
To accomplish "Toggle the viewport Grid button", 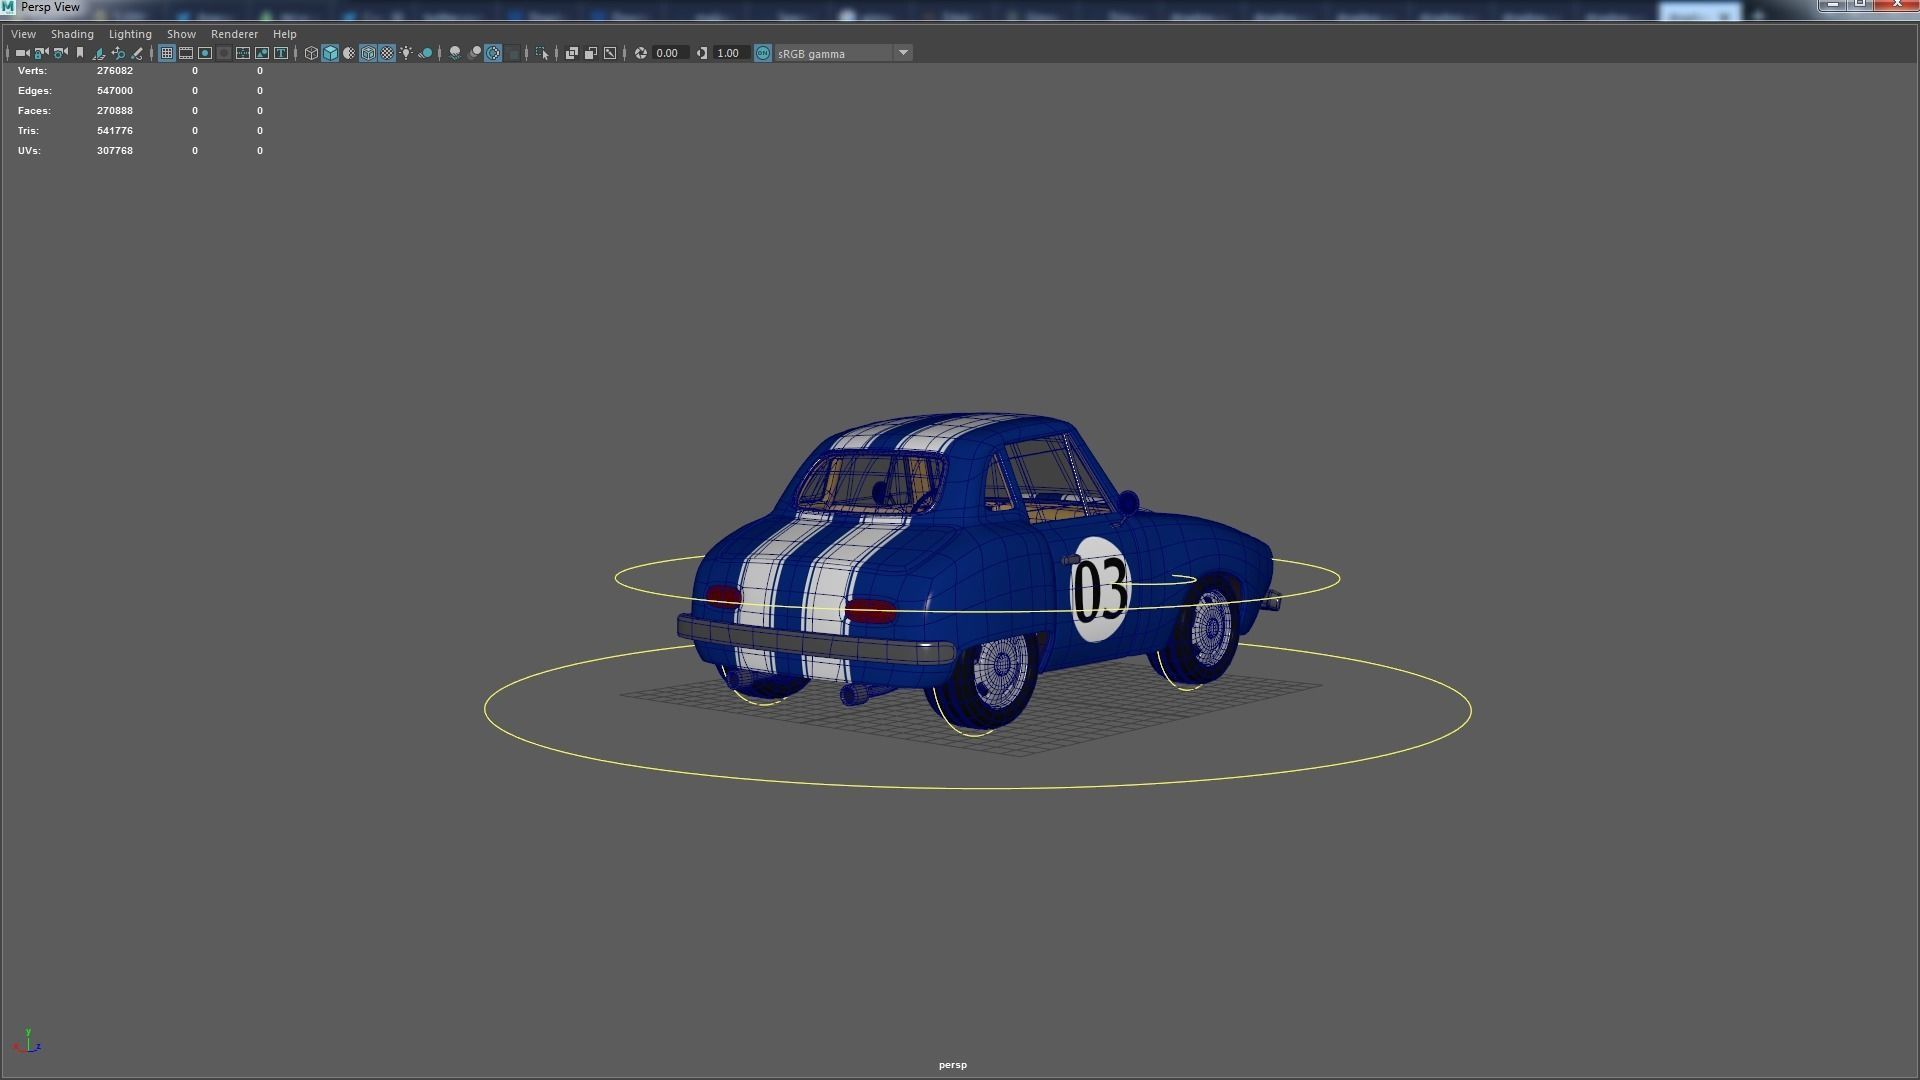I will click(x=167, y=53).
